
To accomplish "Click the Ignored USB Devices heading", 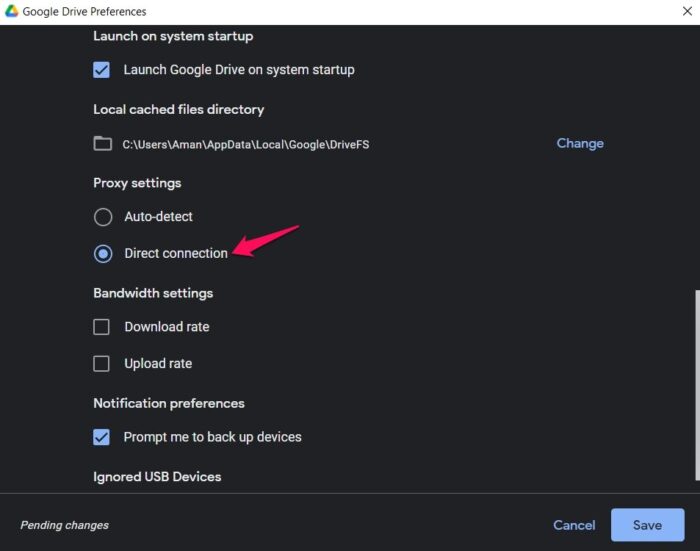I will [157, 476].
